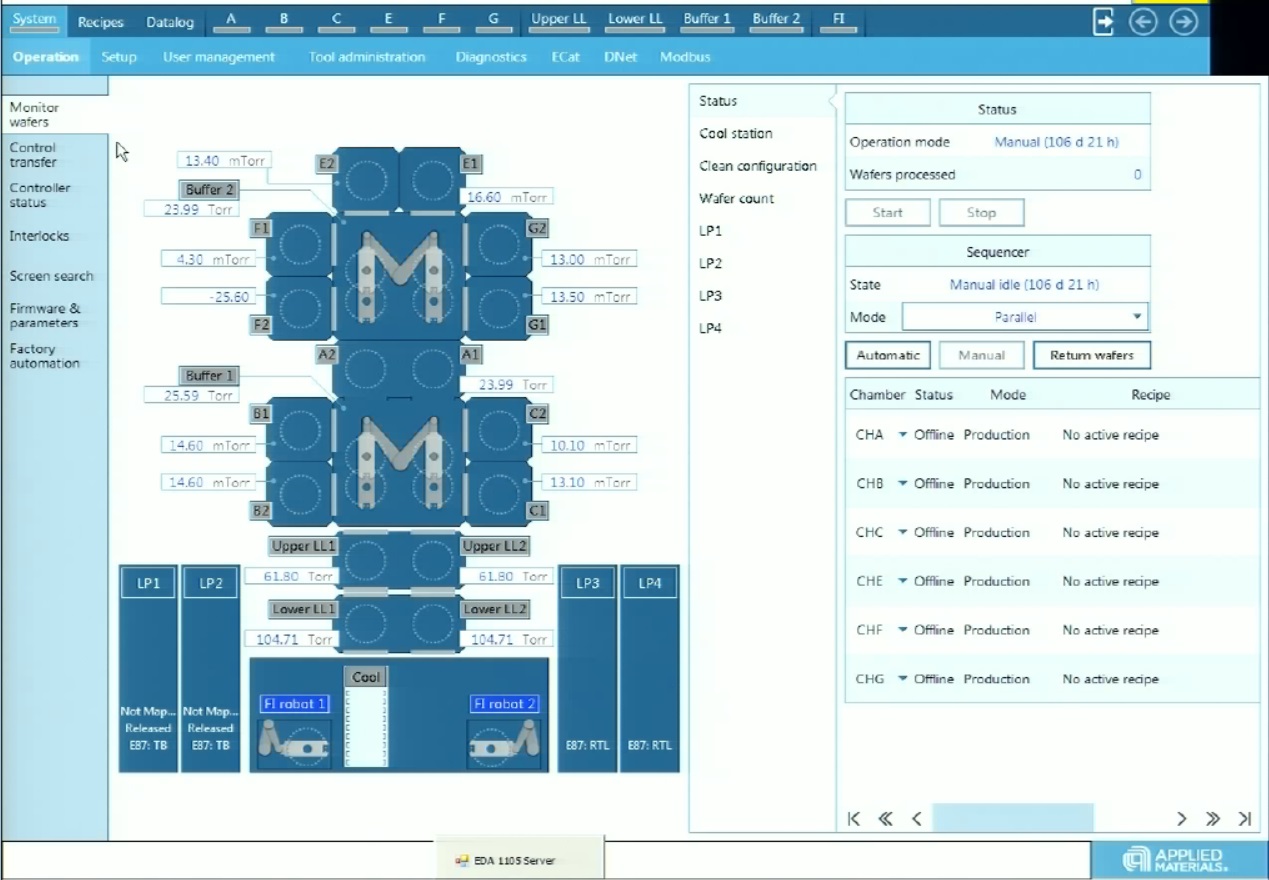The image size is (1269, 880).
Task: Click the Buffer 2 label
Action: tap(210, 189)
